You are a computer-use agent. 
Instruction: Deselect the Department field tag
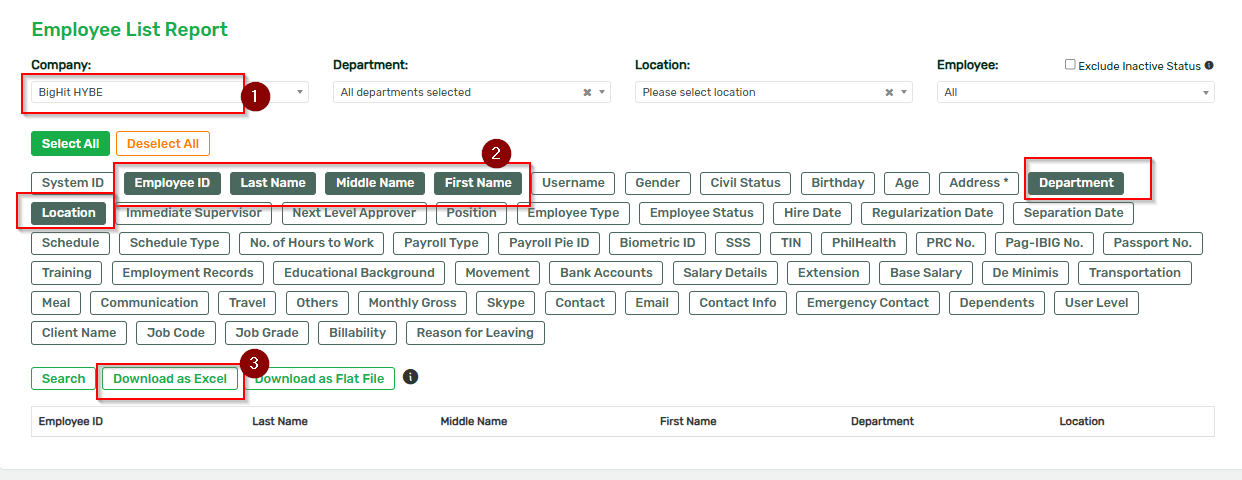coord(1075,183)
